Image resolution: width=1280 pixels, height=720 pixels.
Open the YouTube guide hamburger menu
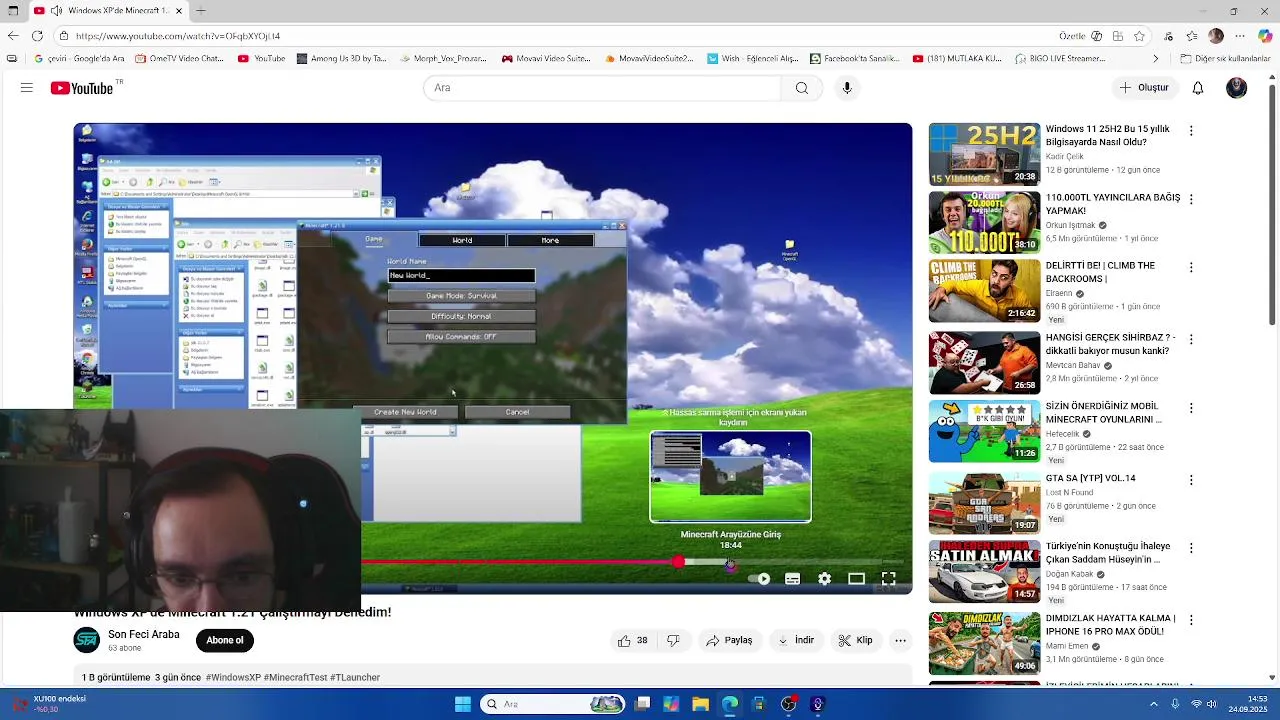point(27,88)
